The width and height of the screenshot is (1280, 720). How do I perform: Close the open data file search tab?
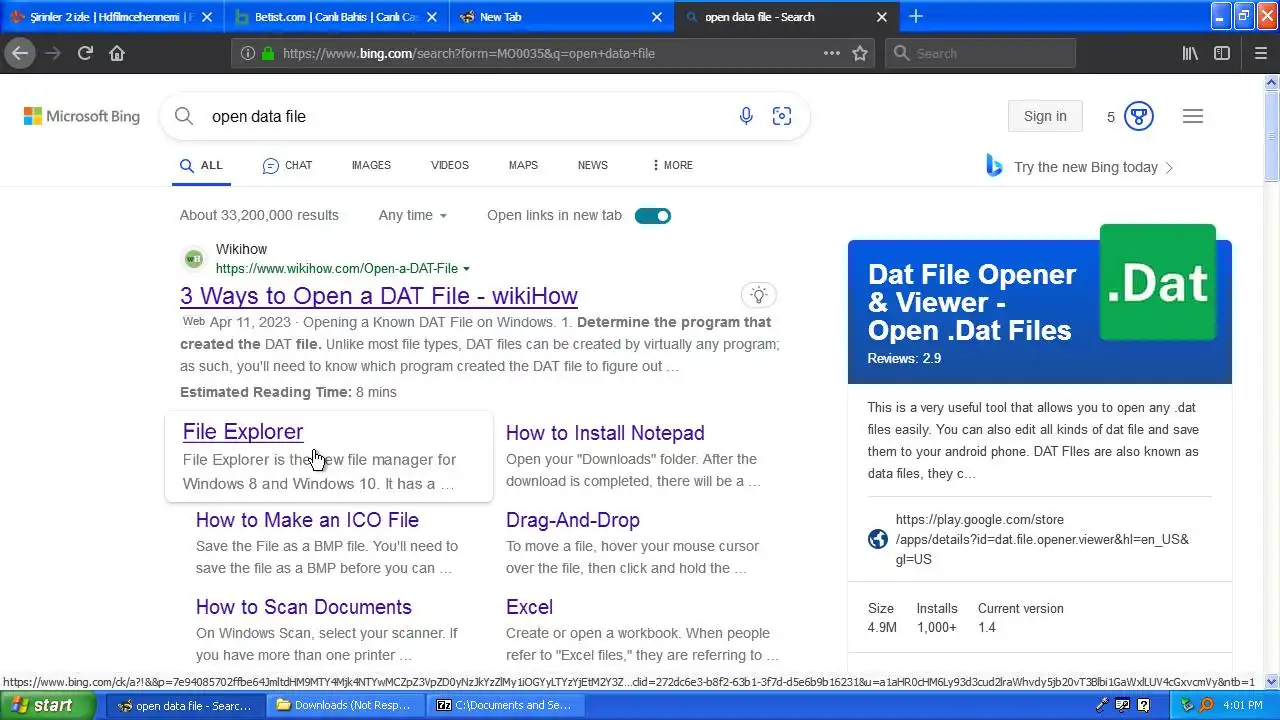coord(882,16)
